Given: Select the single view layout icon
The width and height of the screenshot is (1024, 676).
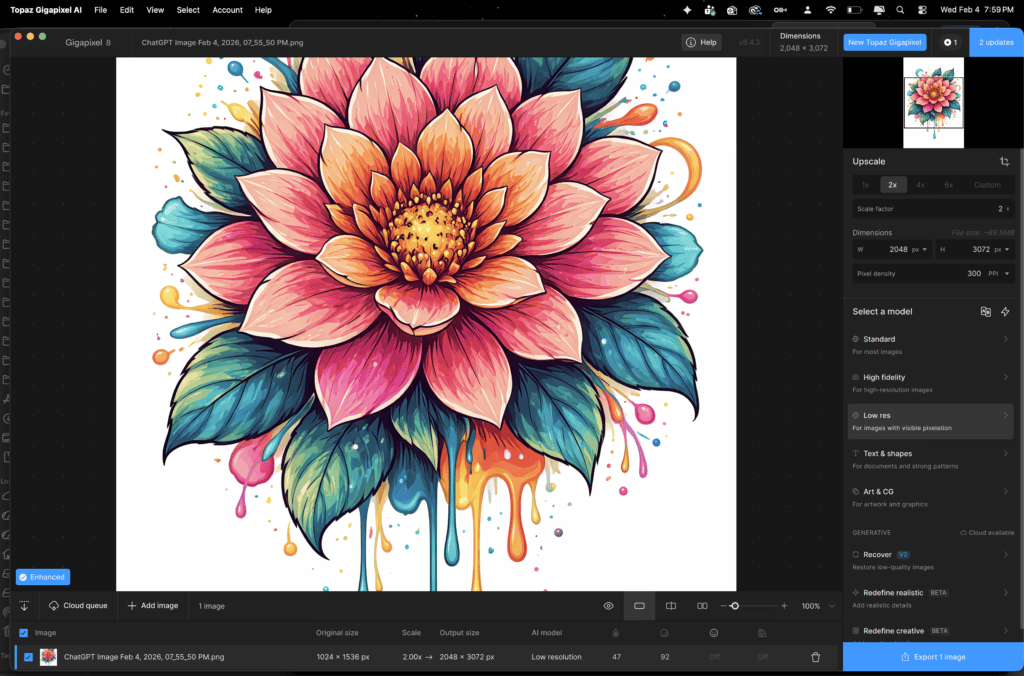Looking at the screenshot, I should [x=639, y=606].
